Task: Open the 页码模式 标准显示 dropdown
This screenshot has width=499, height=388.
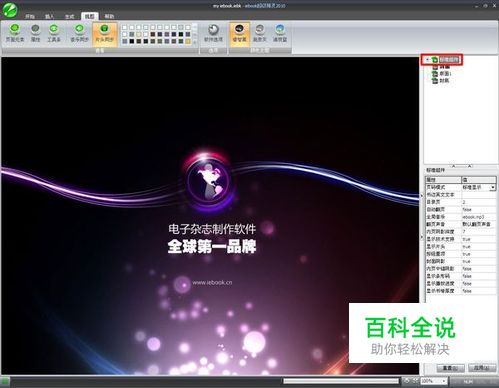Action: tap(493, 187)
